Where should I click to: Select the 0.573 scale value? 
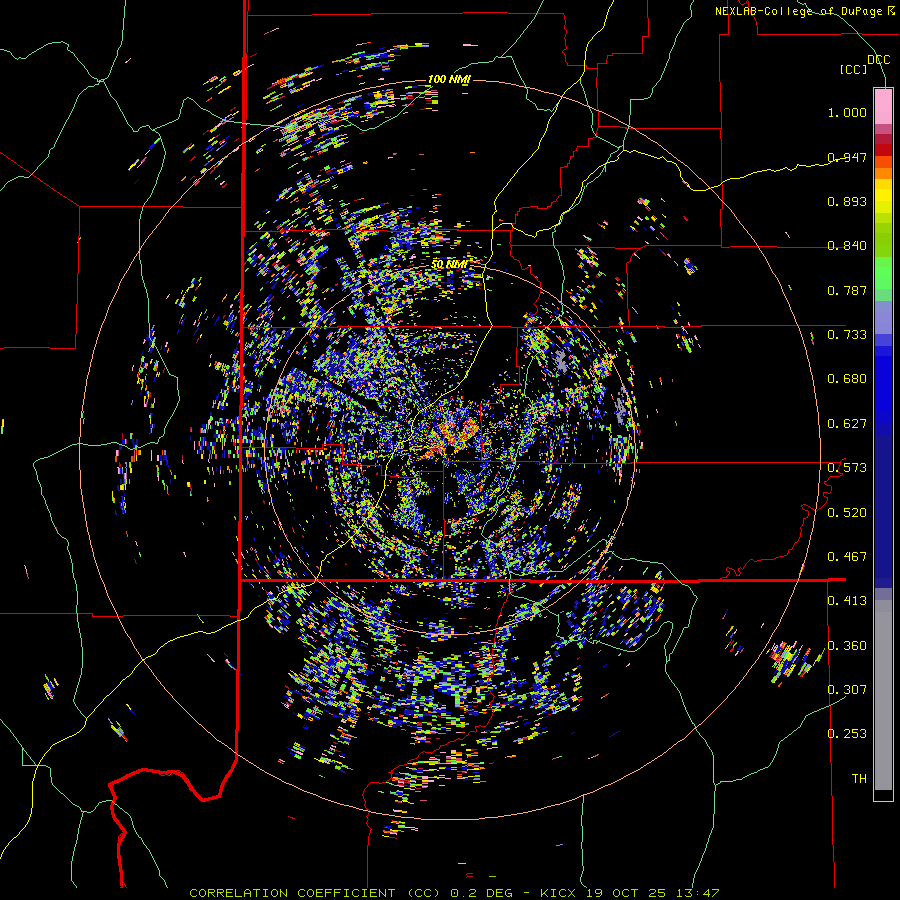point(847,468)
